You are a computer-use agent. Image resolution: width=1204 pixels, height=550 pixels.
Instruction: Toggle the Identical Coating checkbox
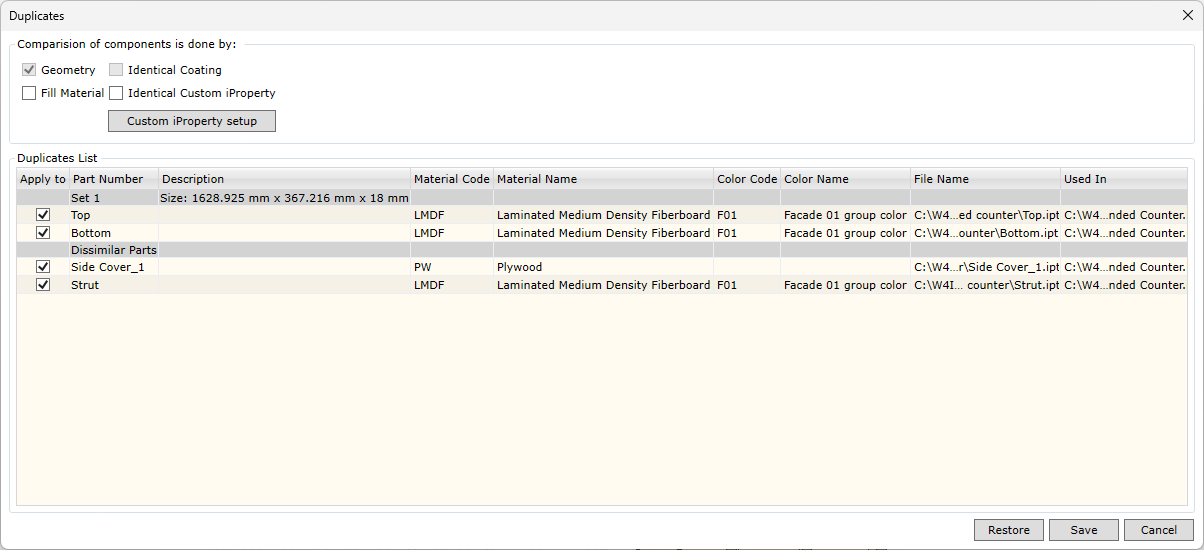tap(116, 70)
